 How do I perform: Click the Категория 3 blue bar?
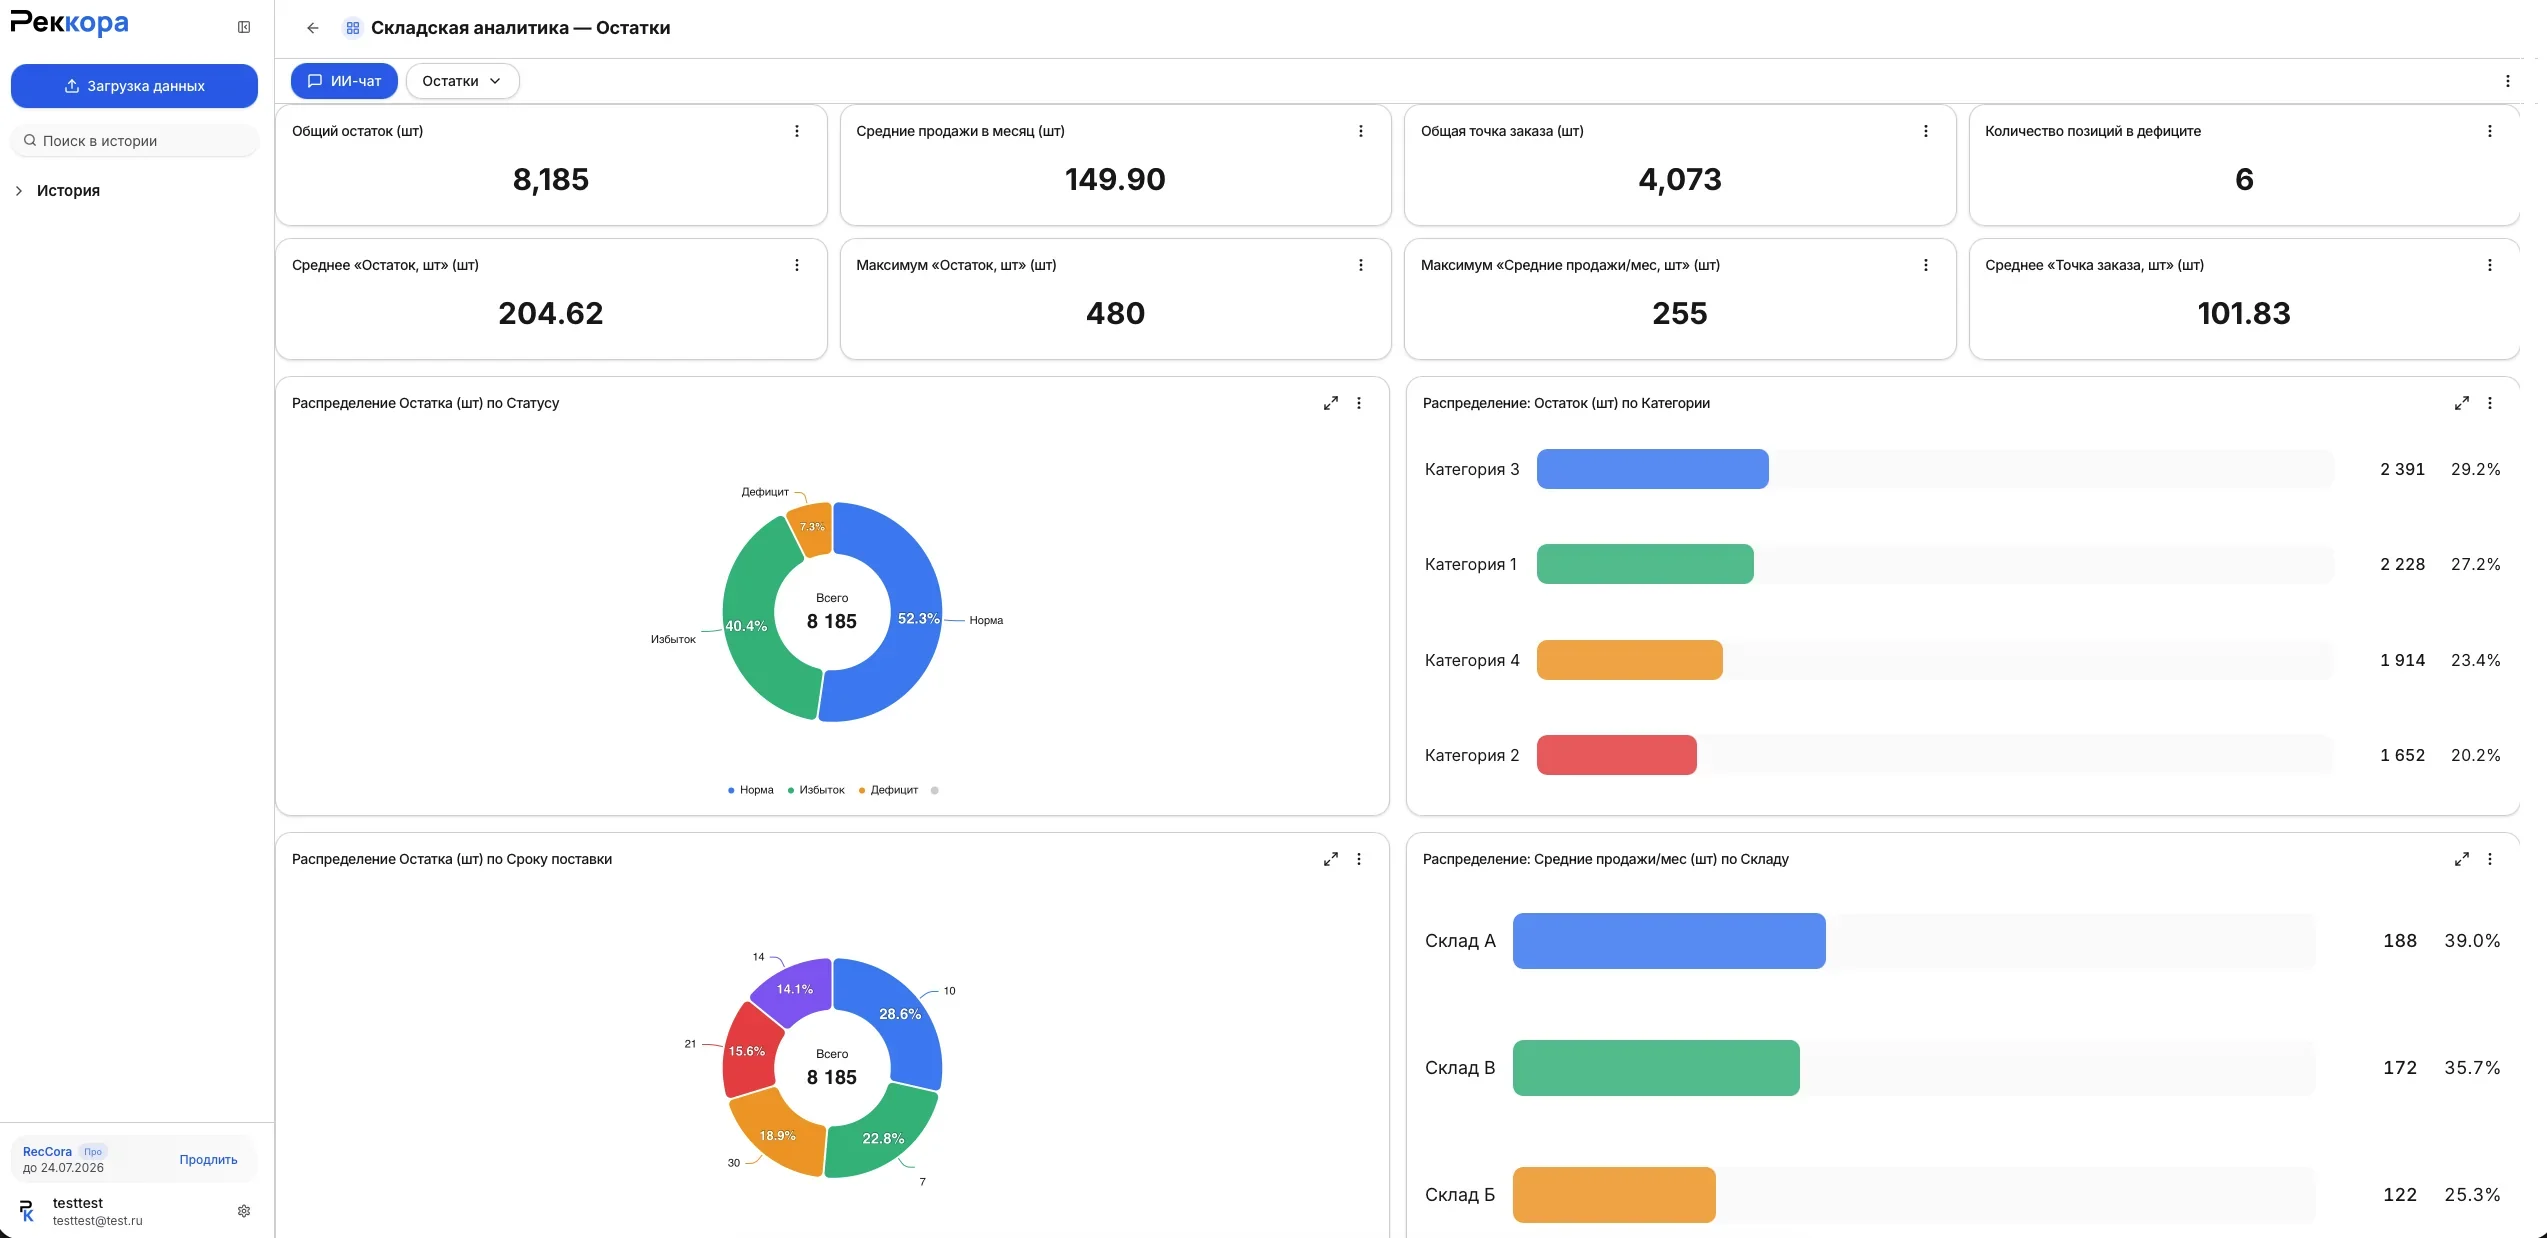point(1652,469)
